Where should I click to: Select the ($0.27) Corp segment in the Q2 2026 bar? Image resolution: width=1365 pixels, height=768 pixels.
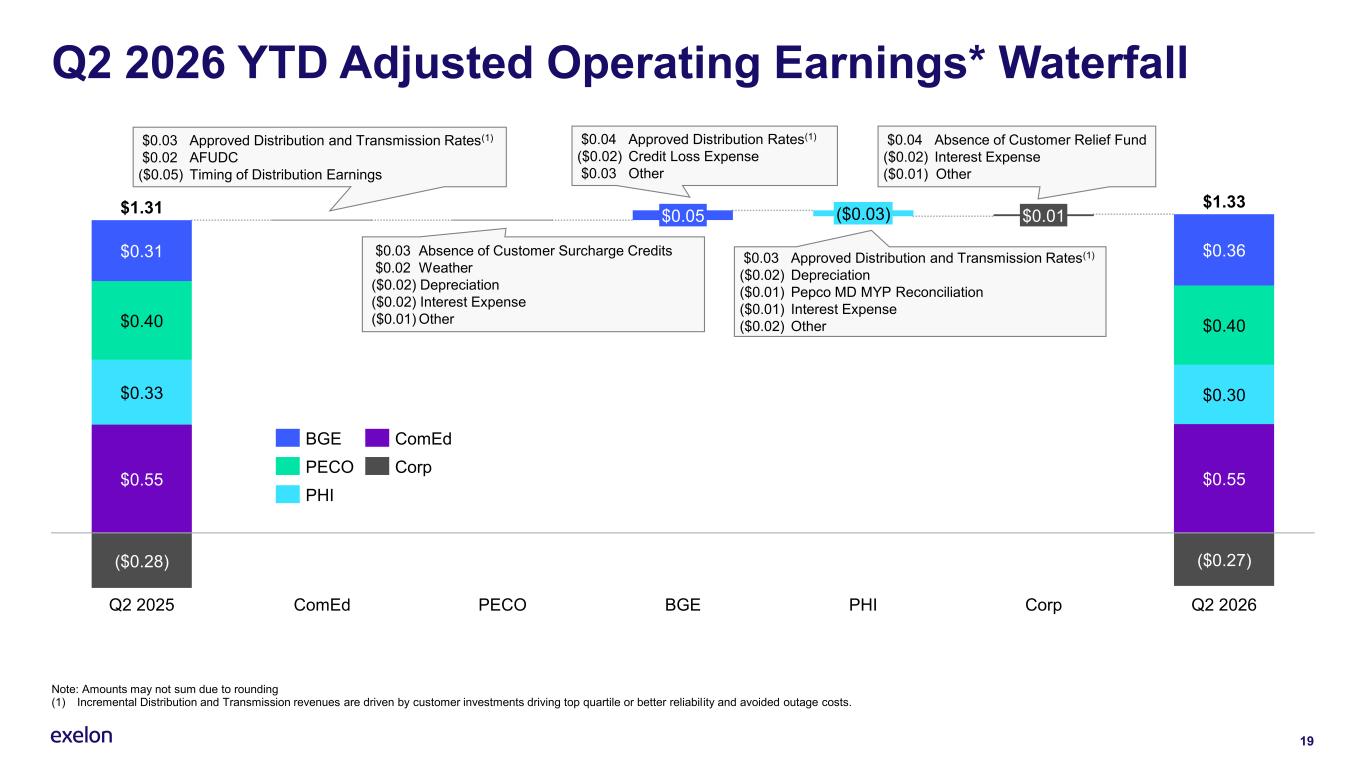1223,559
